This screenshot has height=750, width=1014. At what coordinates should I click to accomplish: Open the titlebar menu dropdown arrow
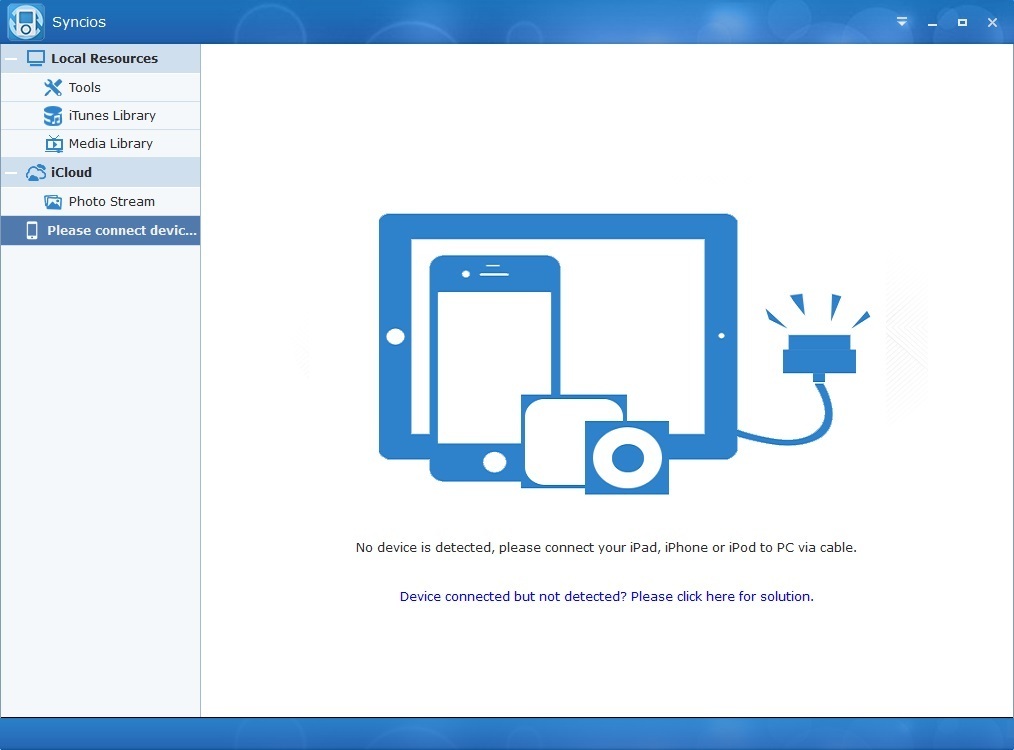click(x=901, y=21)
